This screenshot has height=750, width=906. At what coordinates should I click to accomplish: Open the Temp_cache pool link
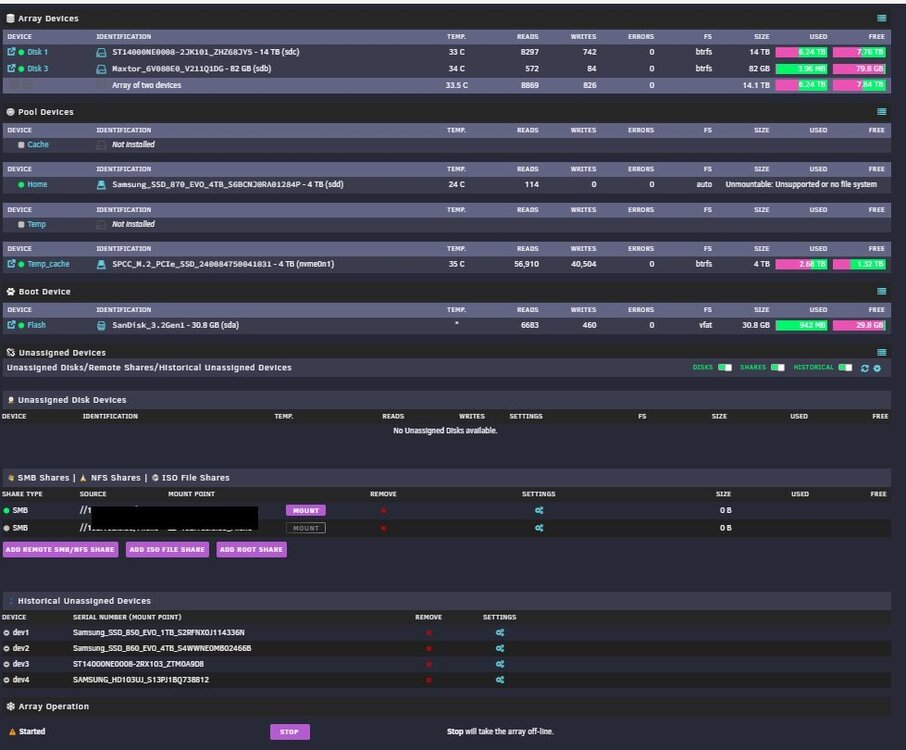click(49, 264)
